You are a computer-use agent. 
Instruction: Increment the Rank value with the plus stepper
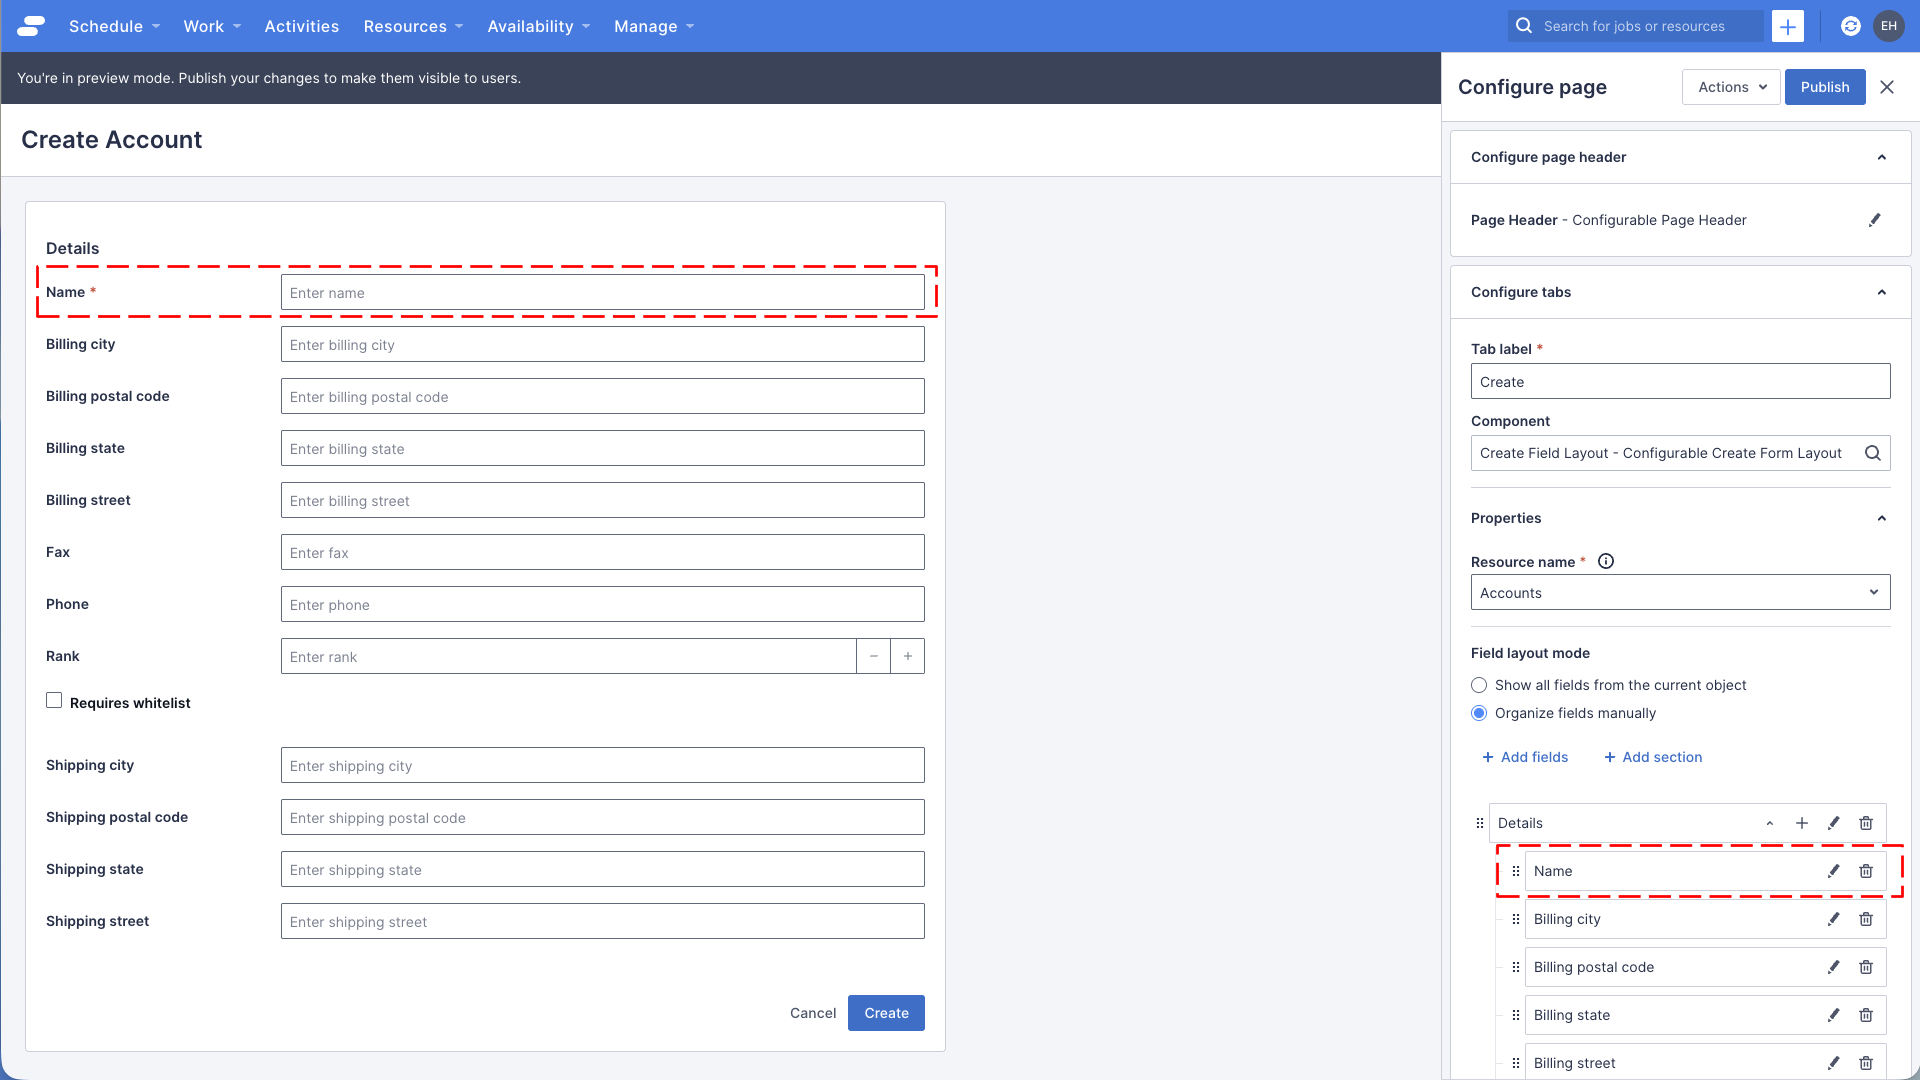pos(907,656)
